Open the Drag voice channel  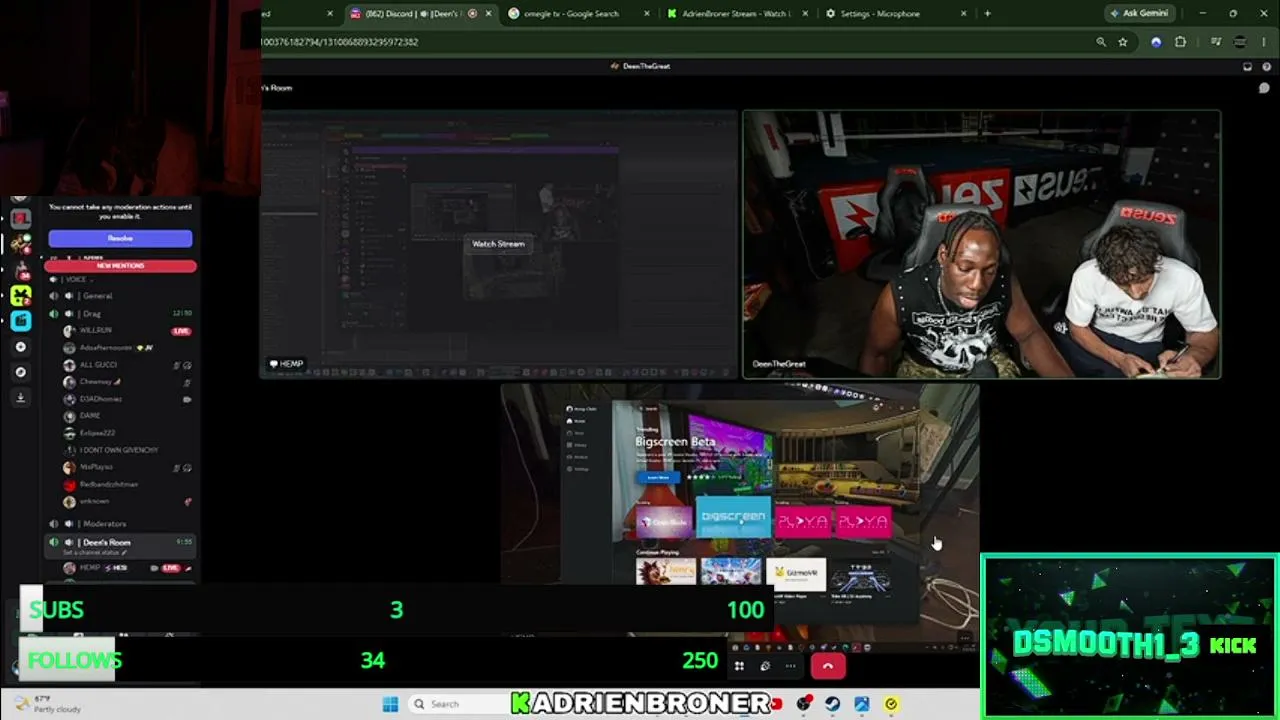(x=120, y=314)
